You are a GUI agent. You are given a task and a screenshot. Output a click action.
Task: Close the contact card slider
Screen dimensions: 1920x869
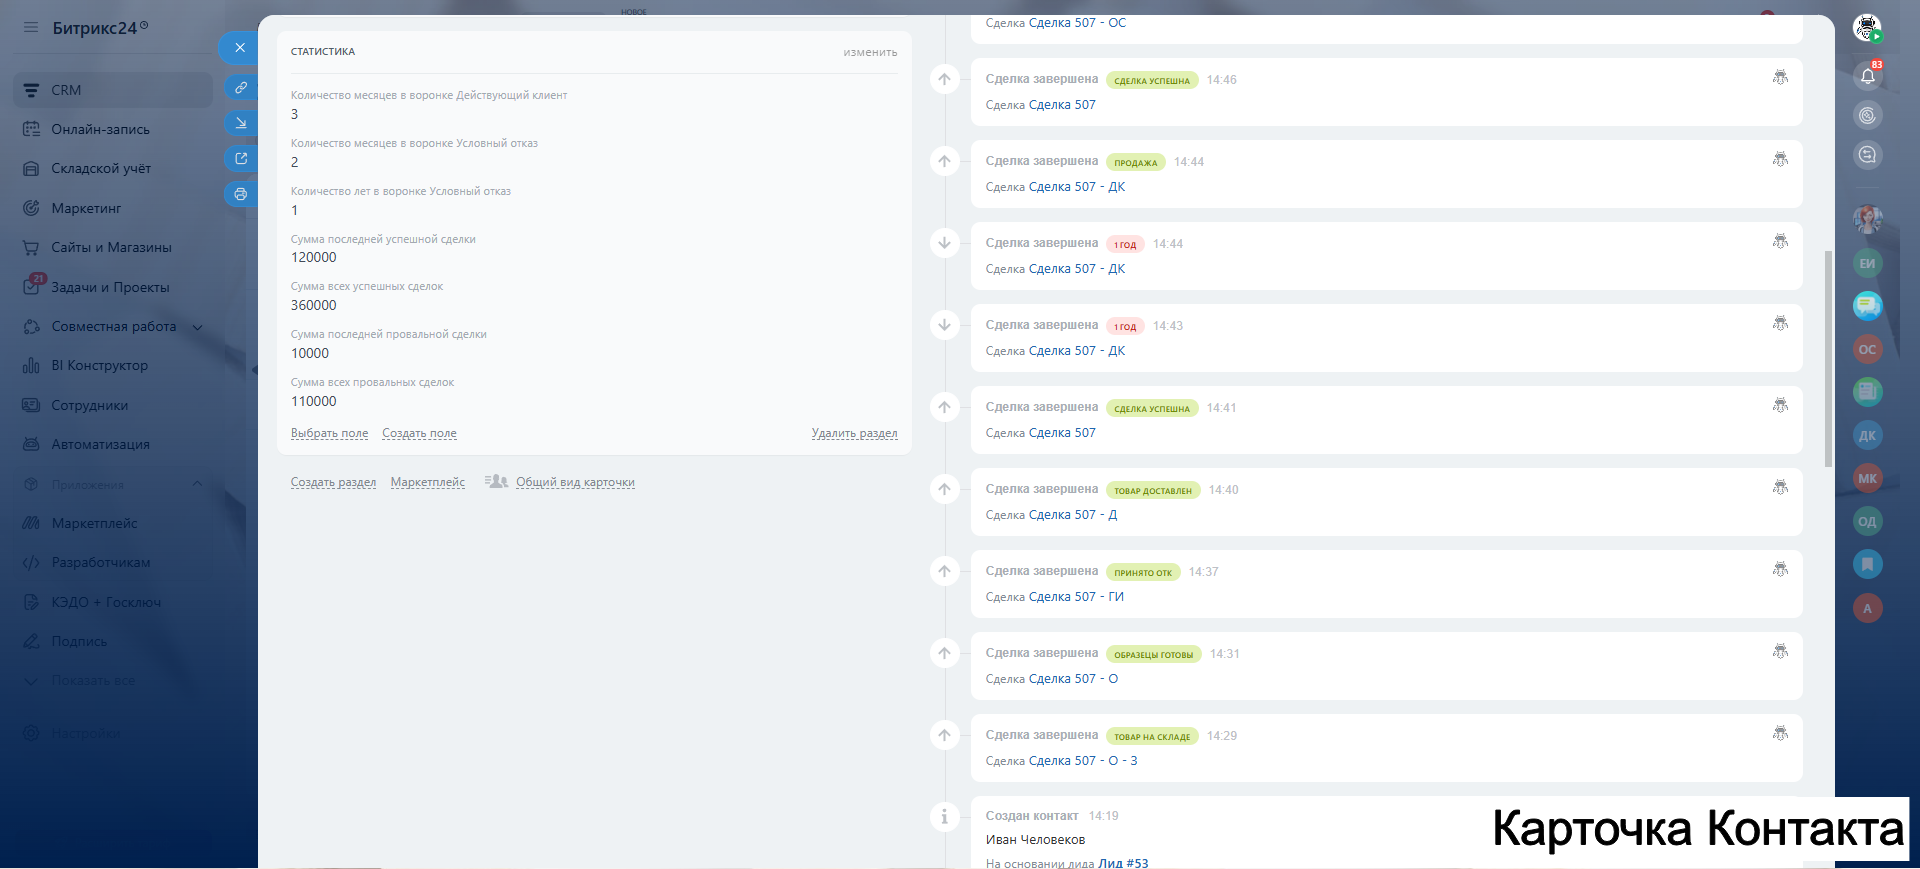(x=239, y=48)
